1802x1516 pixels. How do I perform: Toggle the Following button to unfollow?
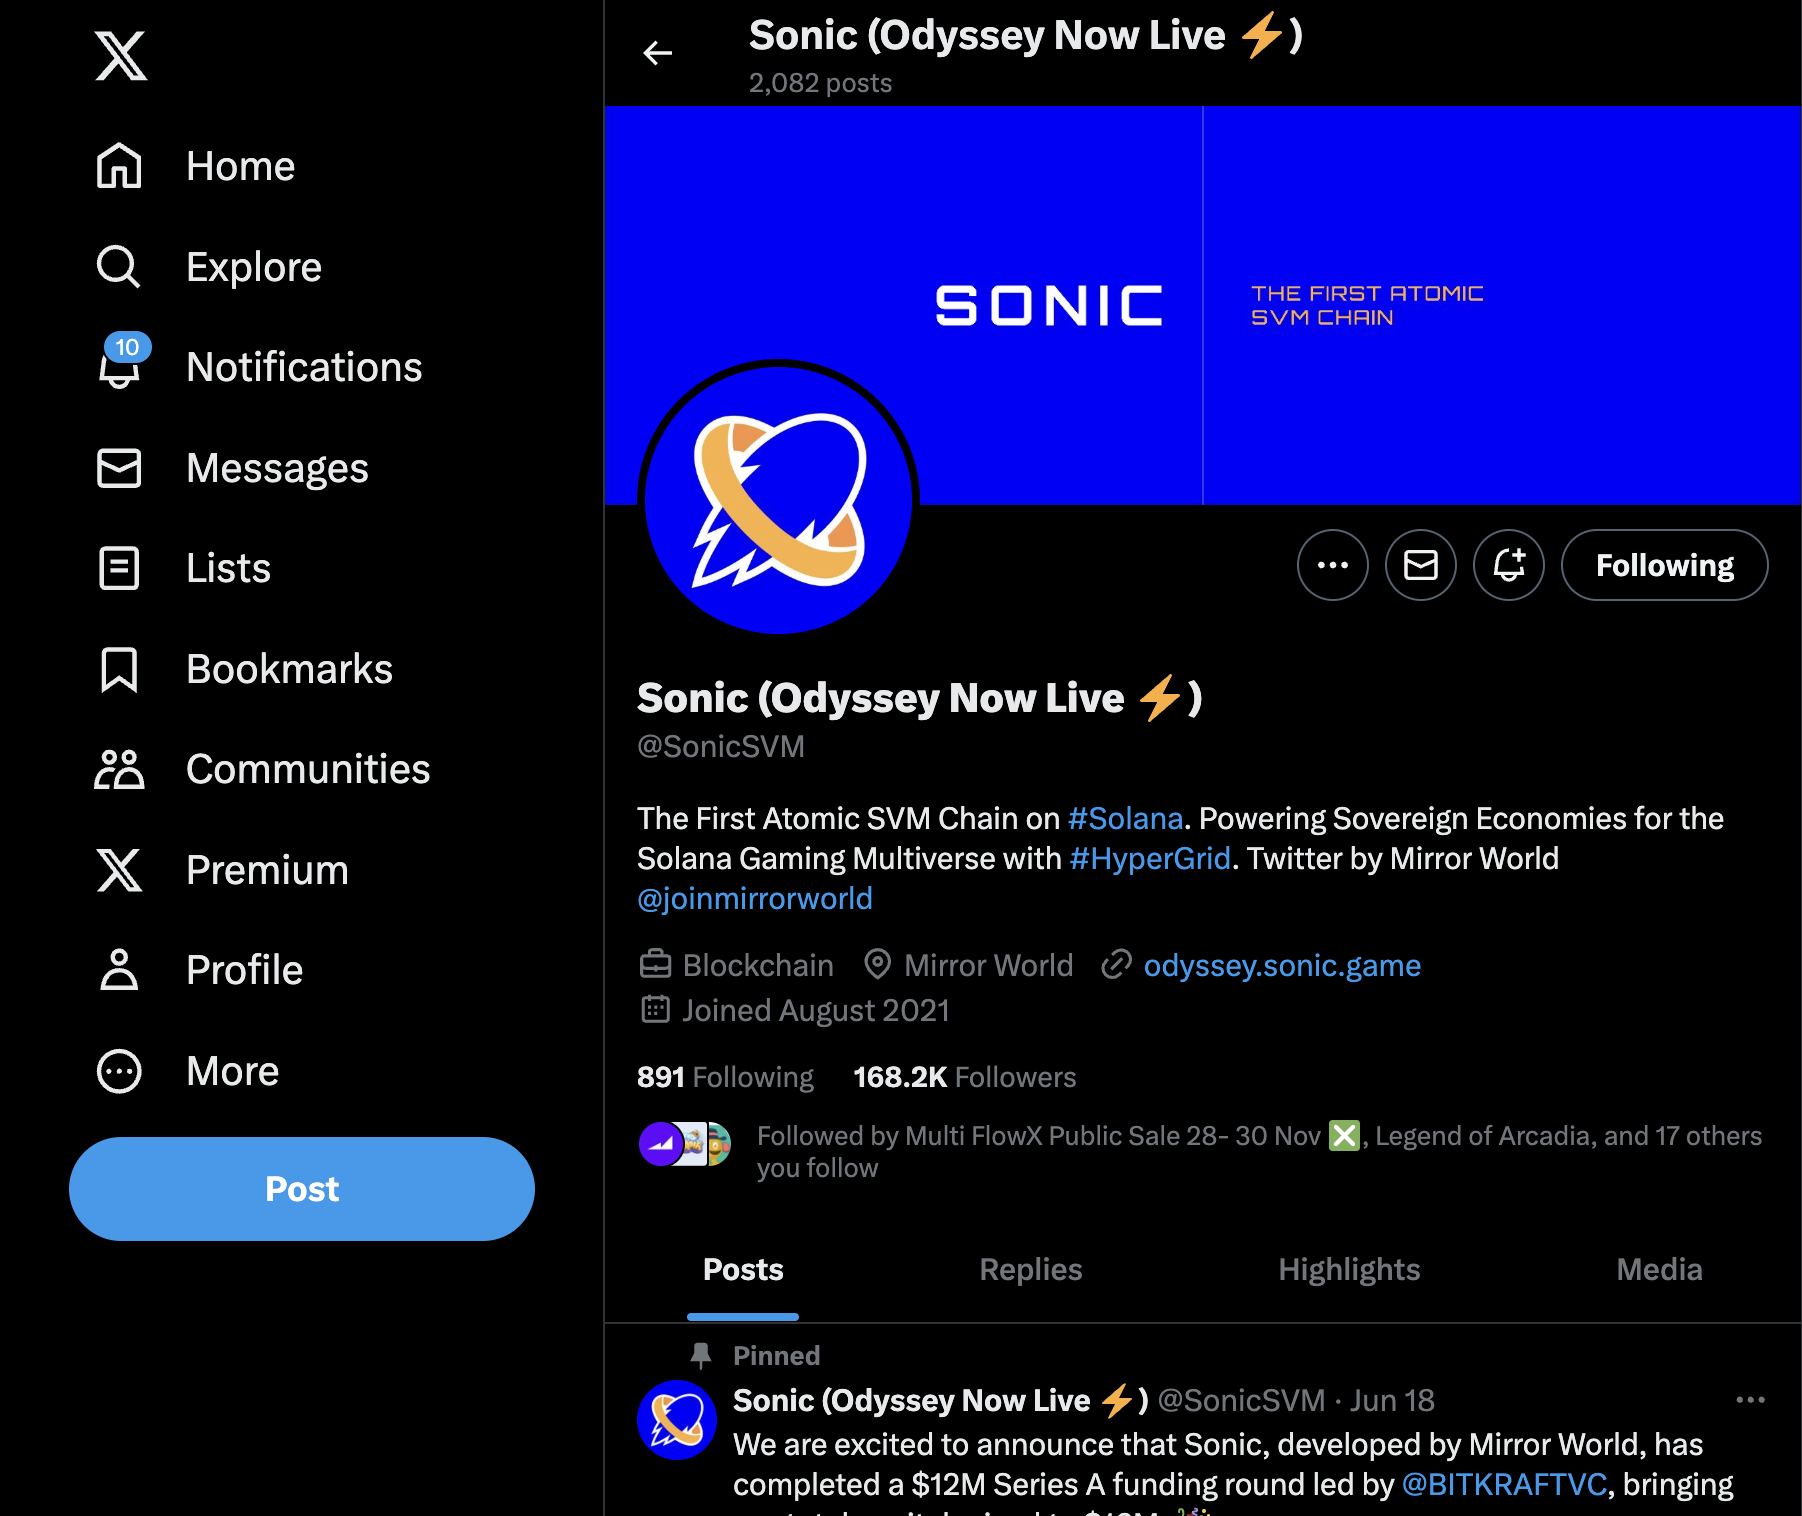1664,565
